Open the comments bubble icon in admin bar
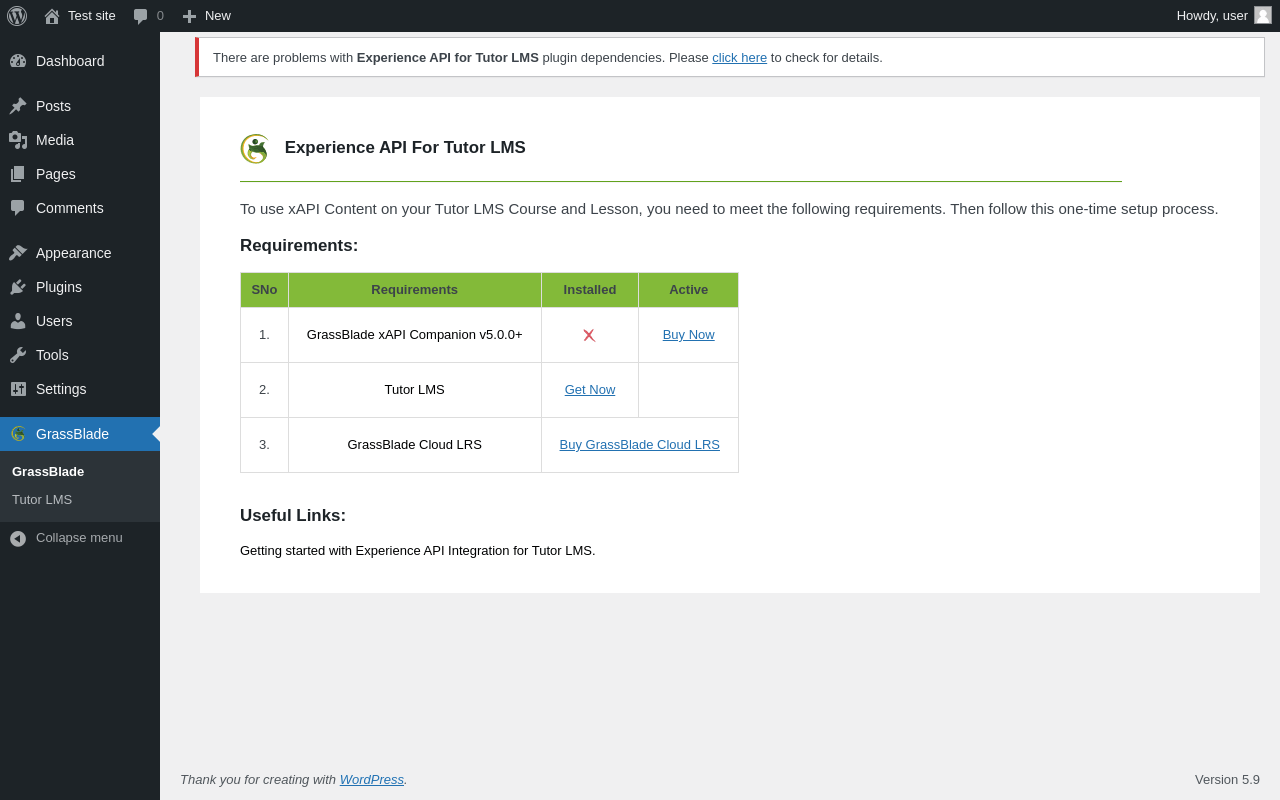 141,16
